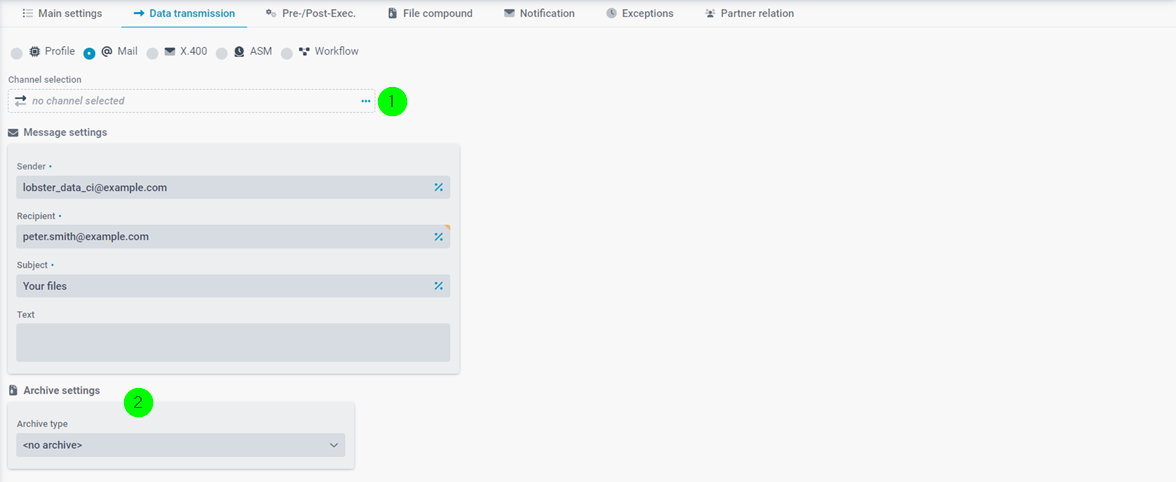Click into the Text message area
The width and height of the screenshot is (1176, 482).
232,343
